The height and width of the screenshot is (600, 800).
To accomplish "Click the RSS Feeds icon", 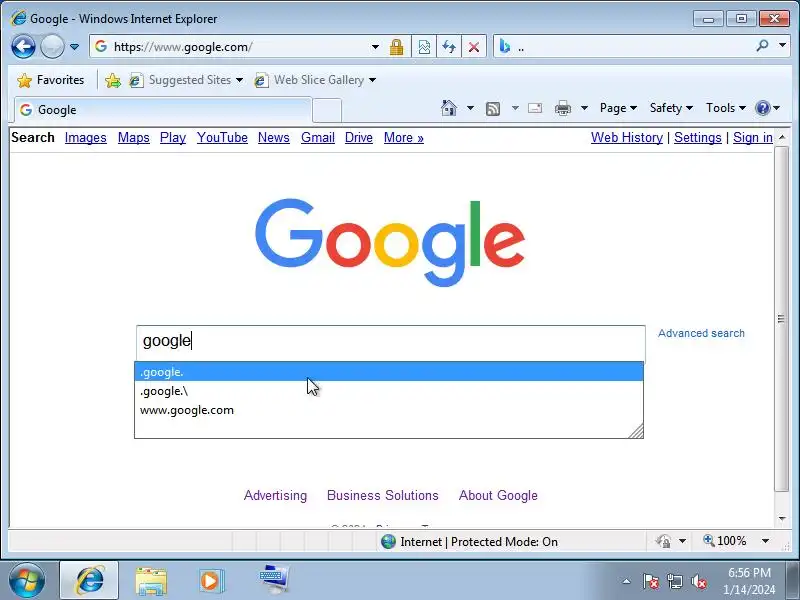I will click(493, 108).
